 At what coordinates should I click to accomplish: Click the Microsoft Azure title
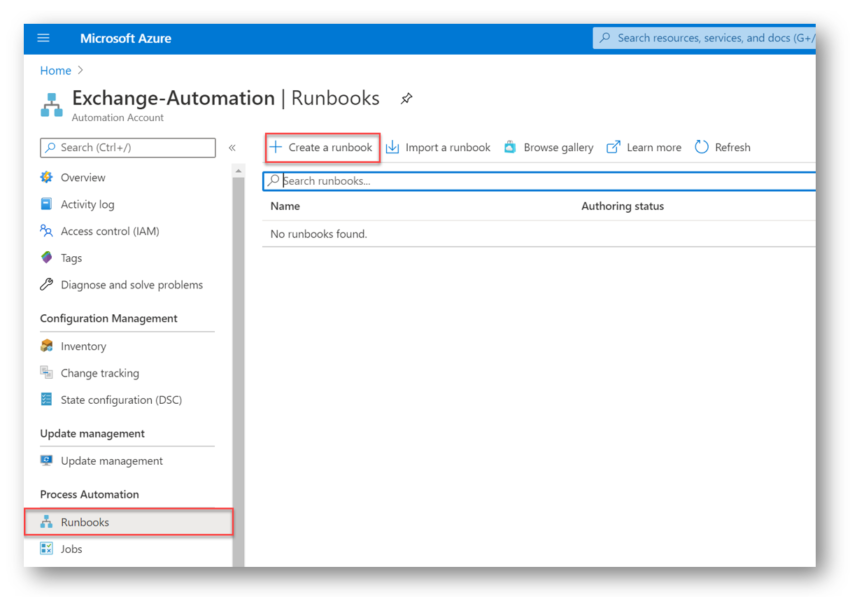(x=126, y=38)
